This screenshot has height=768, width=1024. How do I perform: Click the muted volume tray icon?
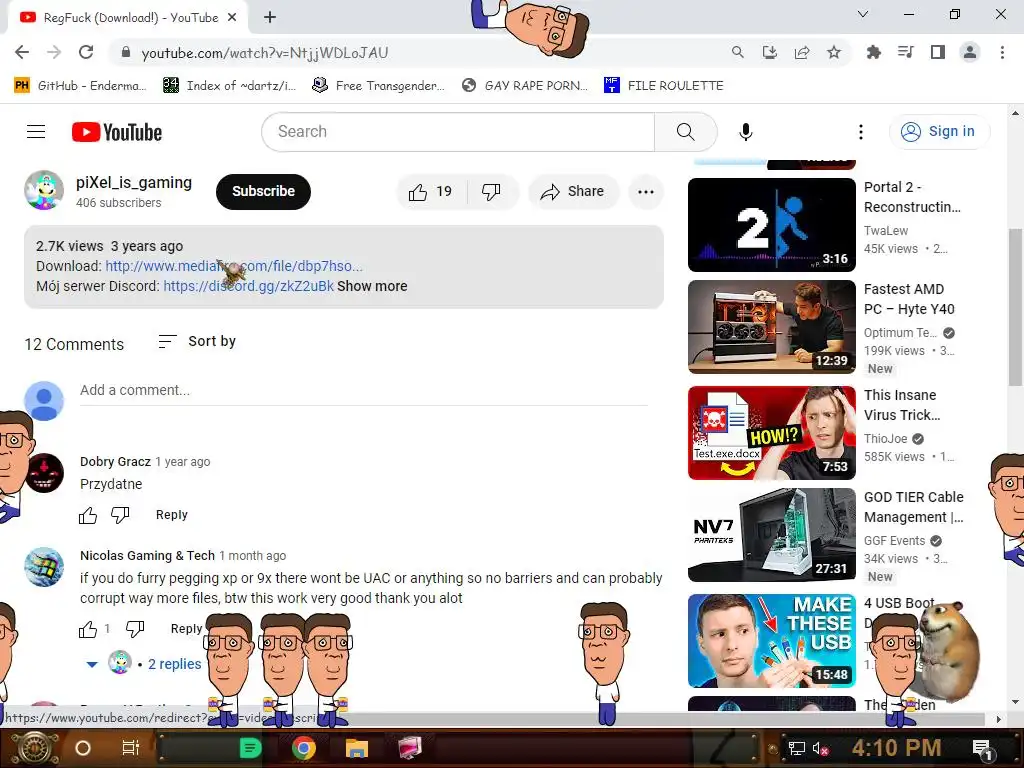coord(820,748)
